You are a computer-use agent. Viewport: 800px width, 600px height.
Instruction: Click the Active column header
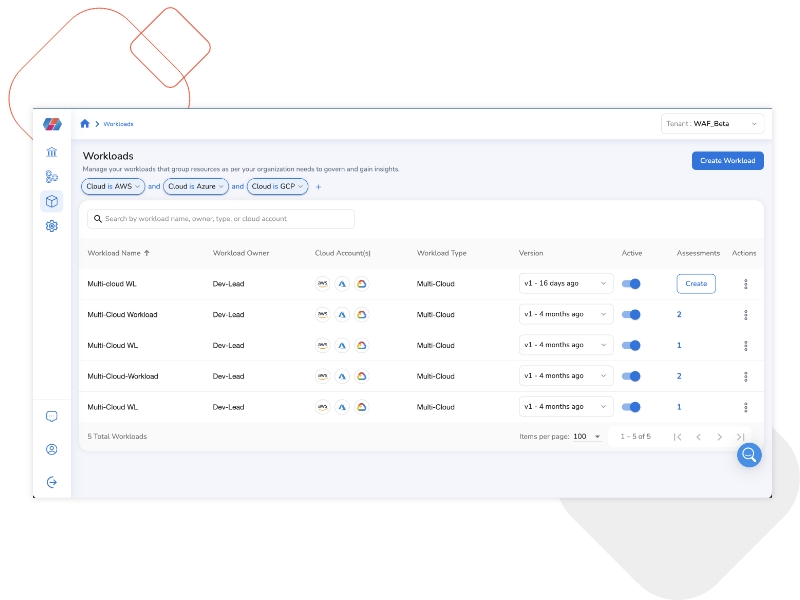pos(632,253)
